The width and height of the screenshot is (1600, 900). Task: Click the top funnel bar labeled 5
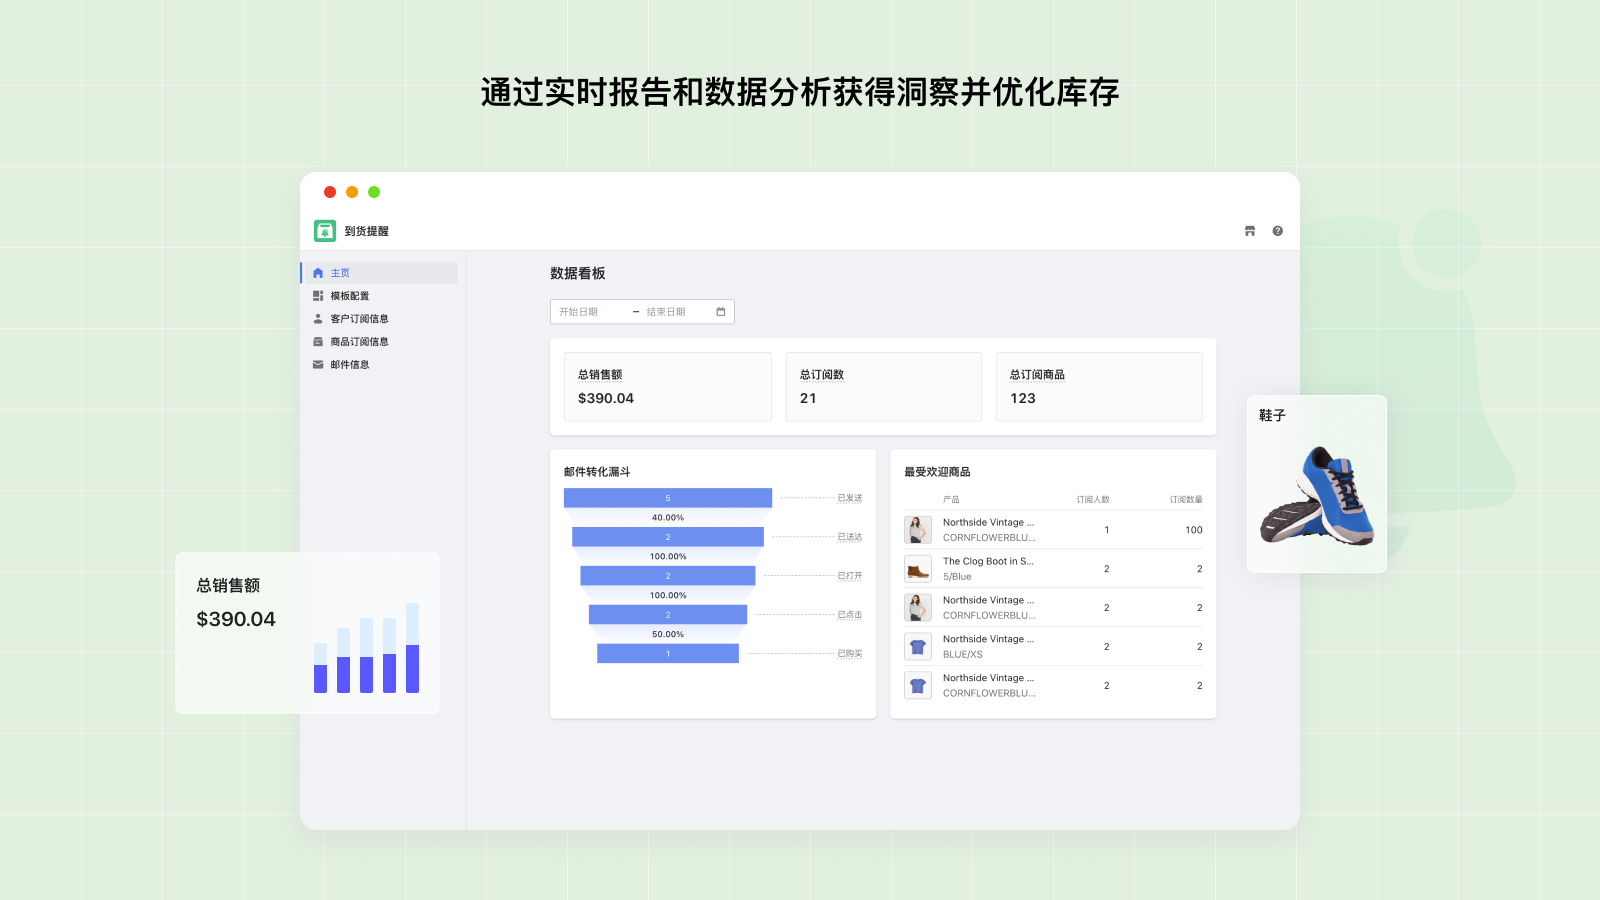point(668,498)
